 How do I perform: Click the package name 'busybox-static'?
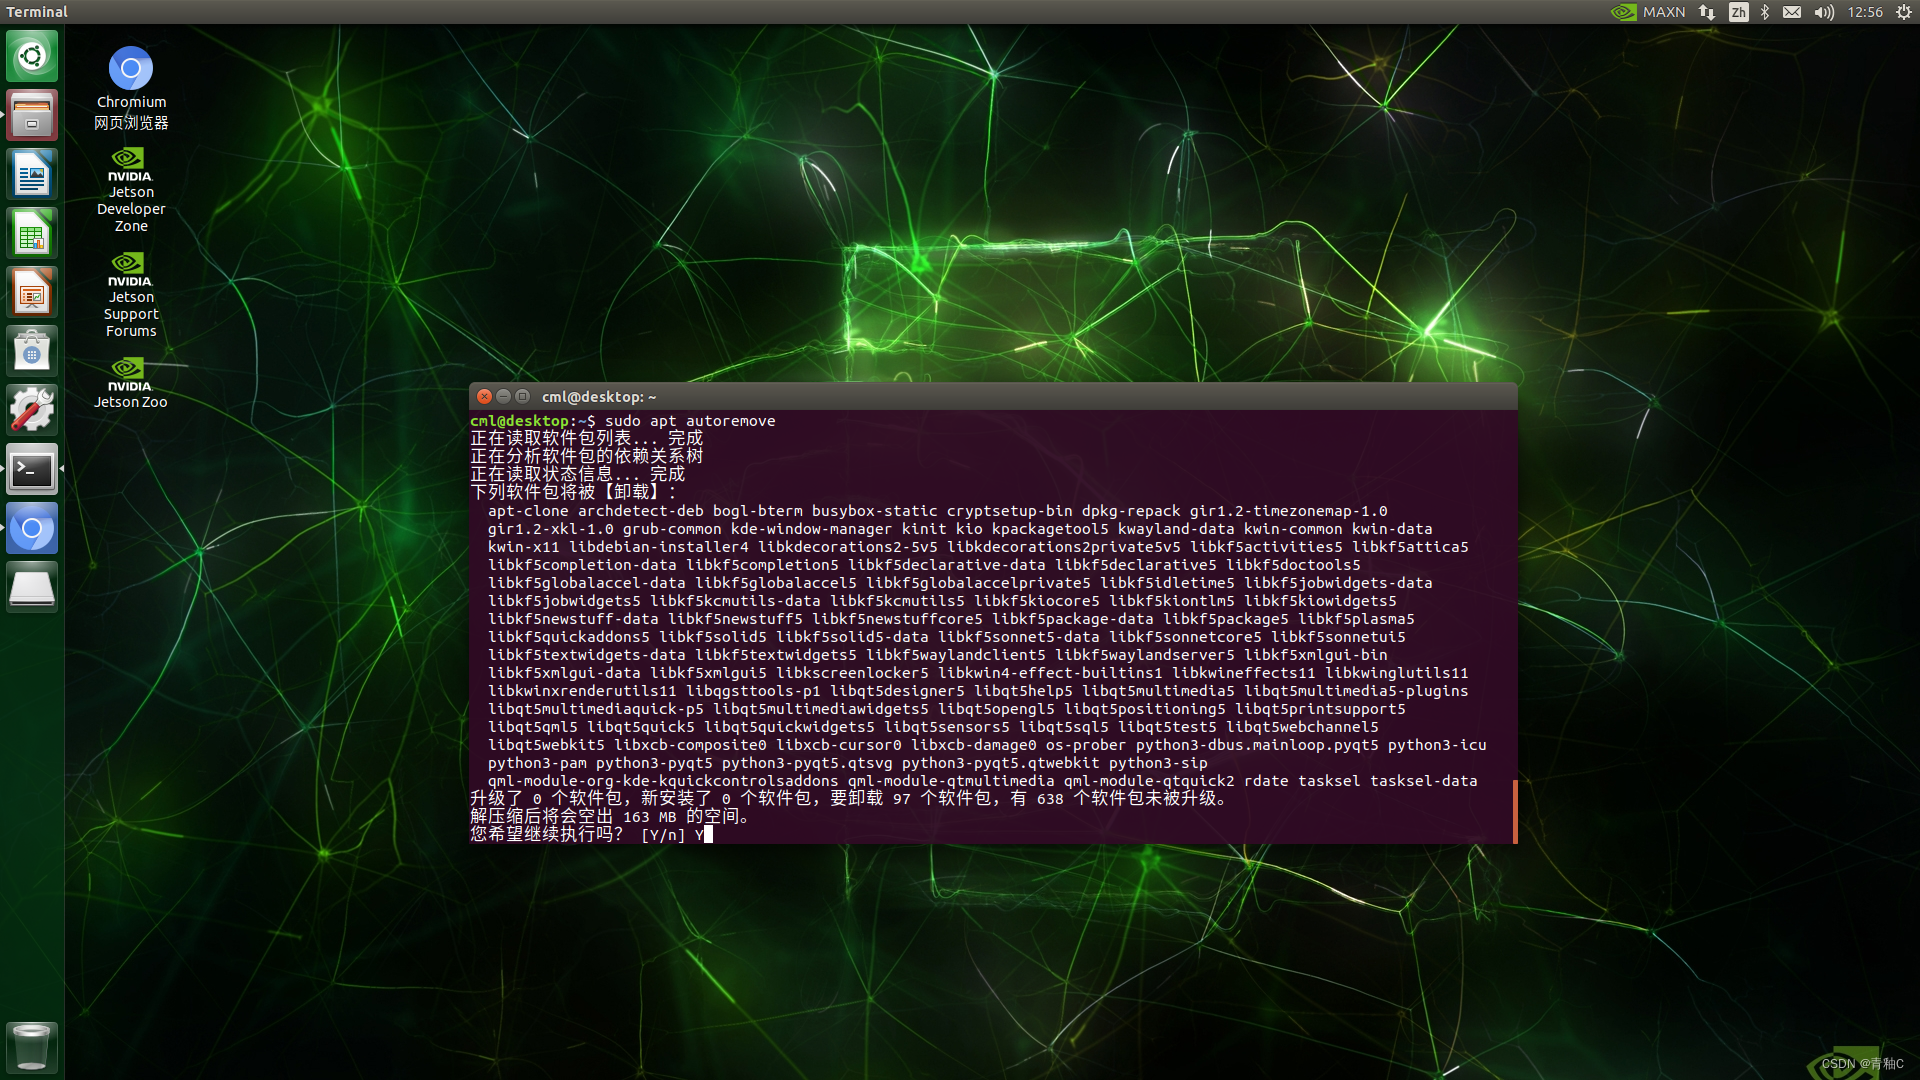tap(875, 511)
